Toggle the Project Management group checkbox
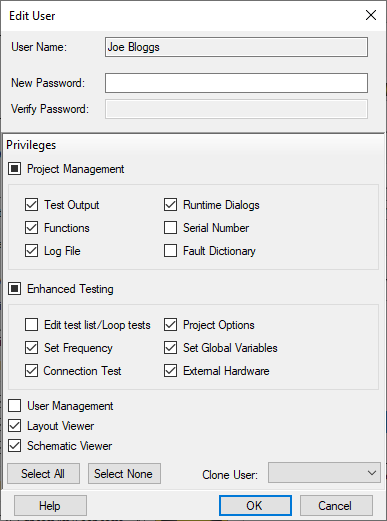The height and width of the screenshot is (521, 387). pos(15,169)
